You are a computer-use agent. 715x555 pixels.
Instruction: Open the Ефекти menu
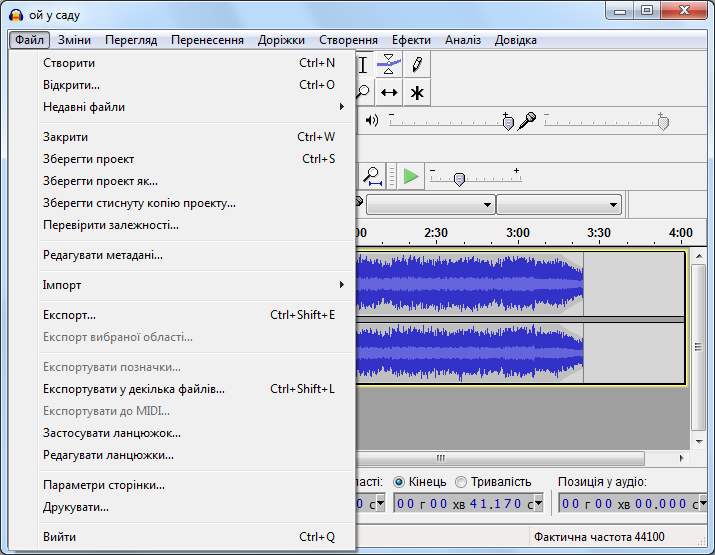tap(411, 40)
